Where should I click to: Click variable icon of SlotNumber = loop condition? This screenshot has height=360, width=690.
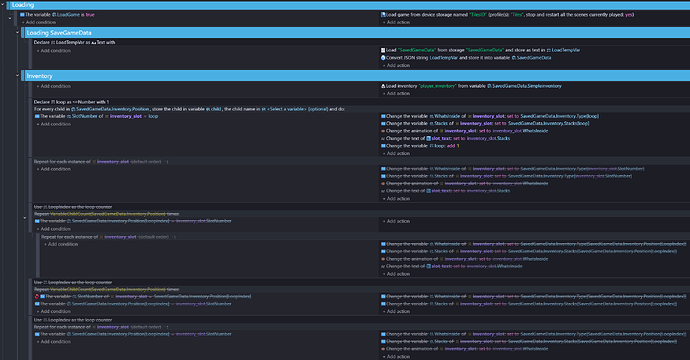(x=37, y=116)
